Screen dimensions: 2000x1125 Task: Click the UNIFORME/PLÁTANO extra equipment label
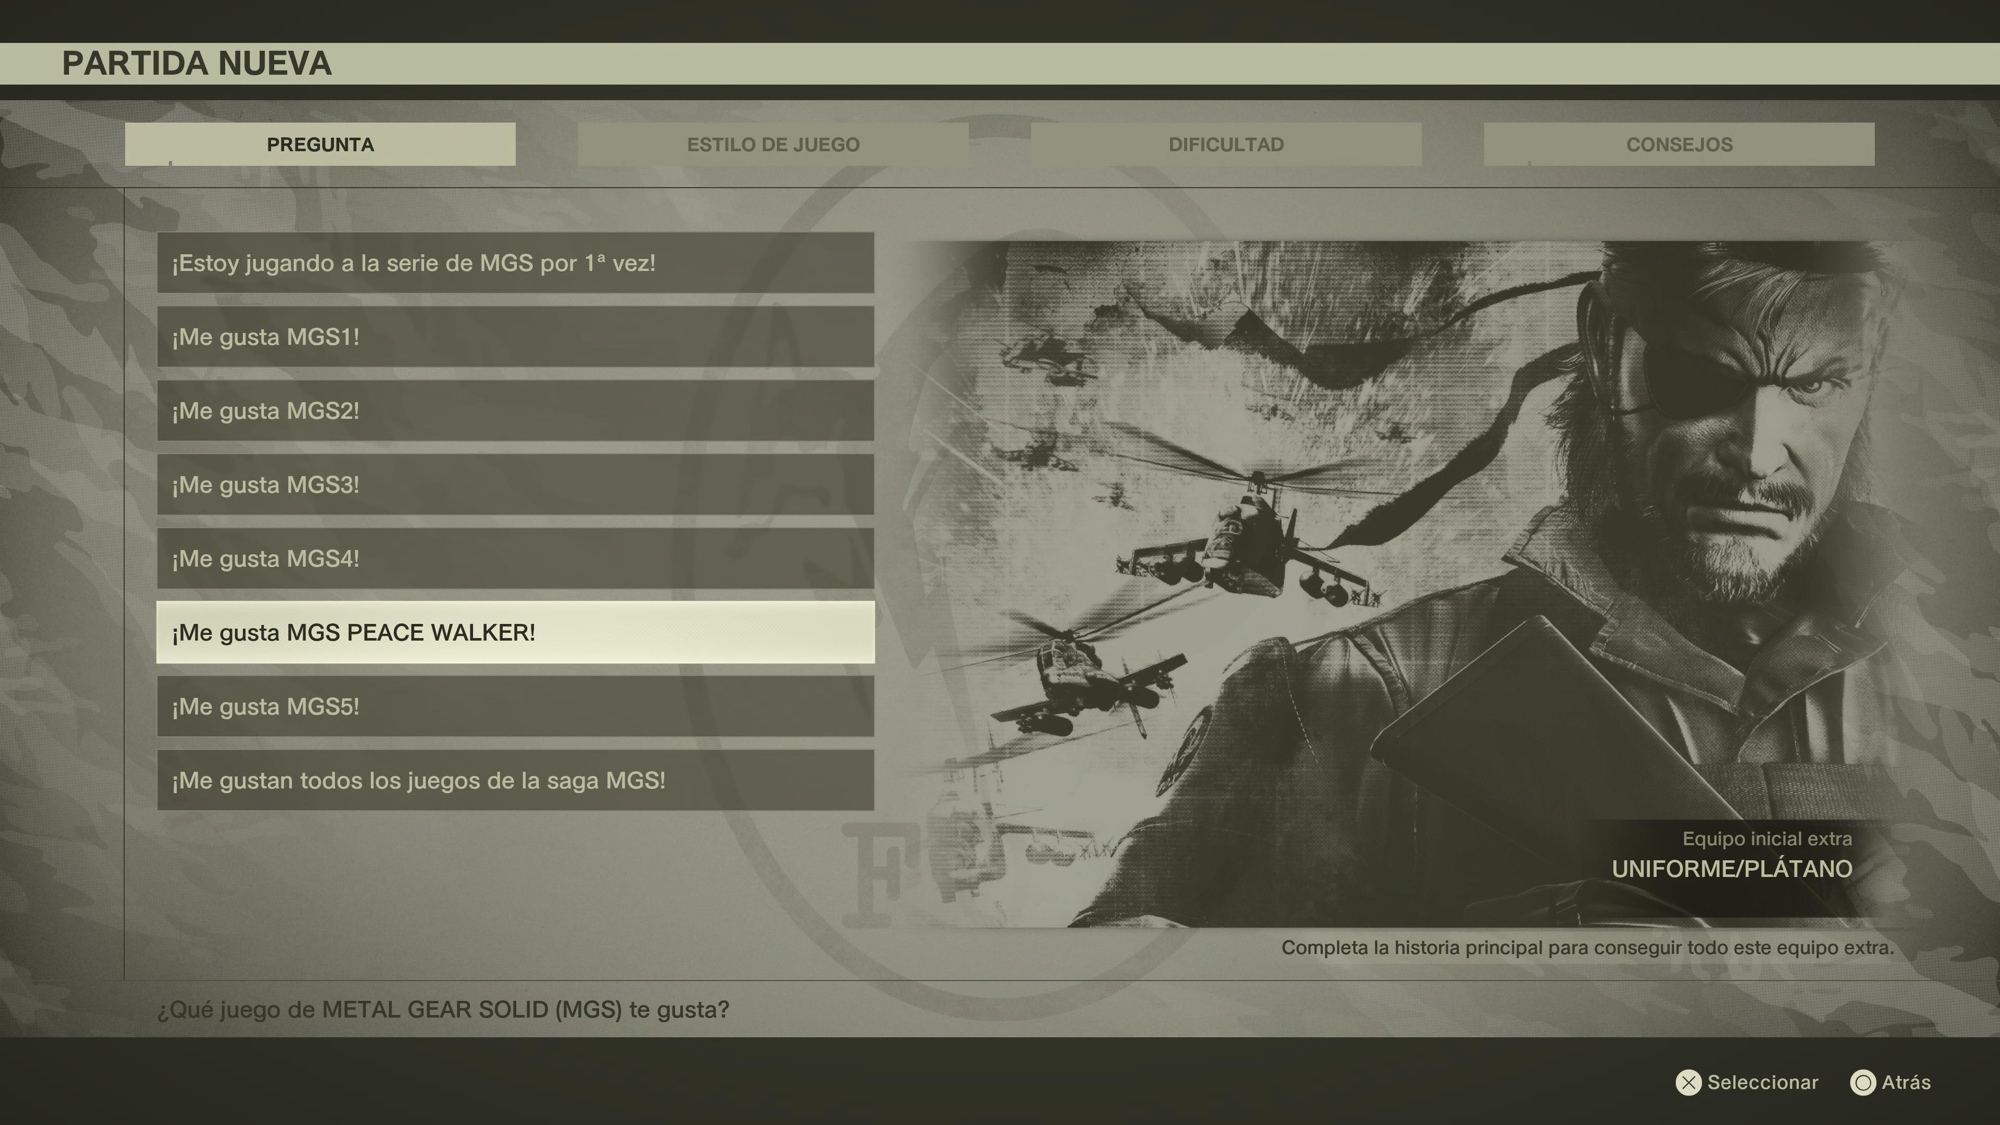(x=1731, y=868)
